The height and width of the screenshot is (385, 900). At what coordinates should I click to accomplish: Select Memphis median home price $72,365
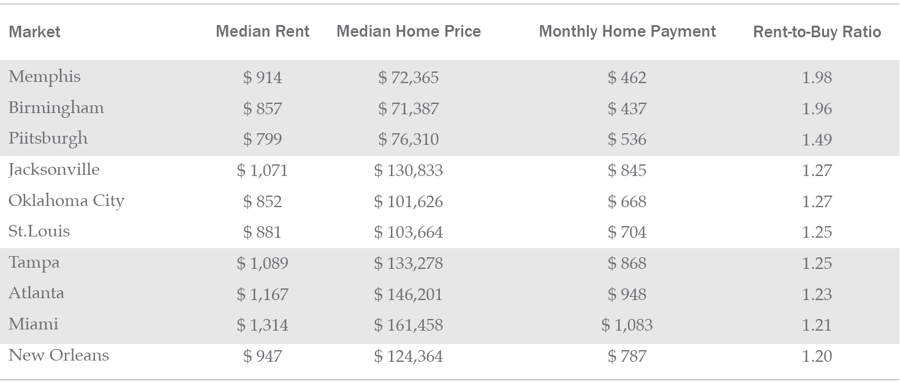[x=409, y=77]
